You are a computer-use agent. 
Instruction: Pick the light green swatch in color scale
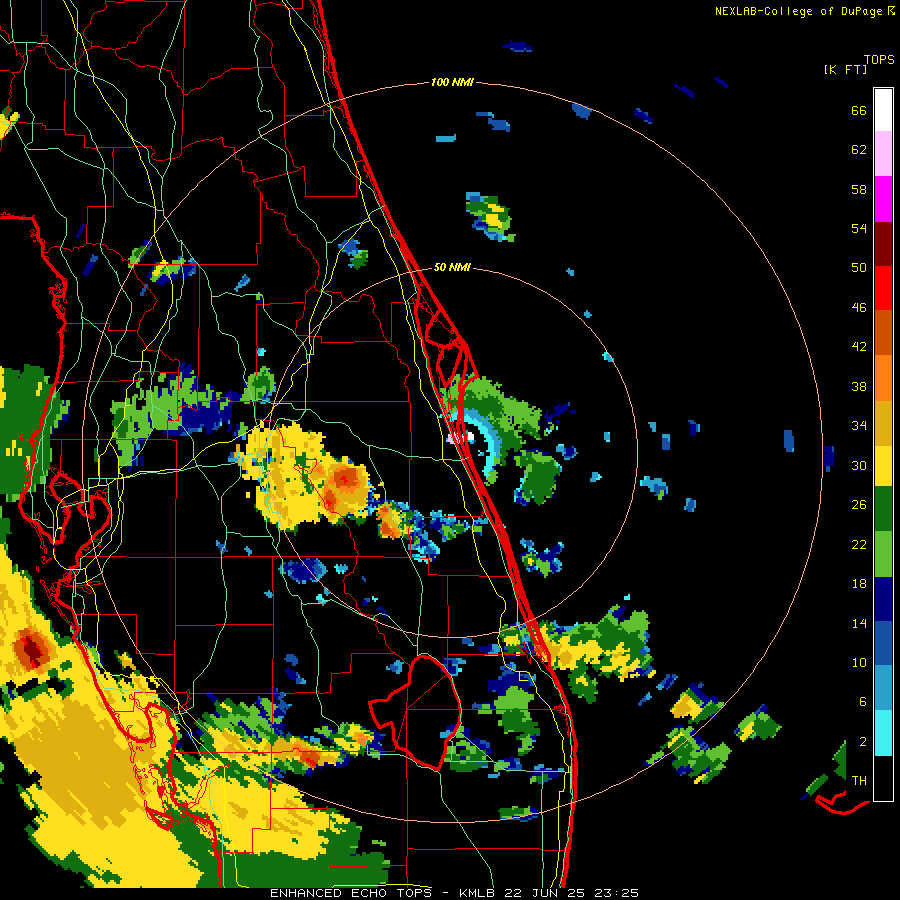[883, 554]
